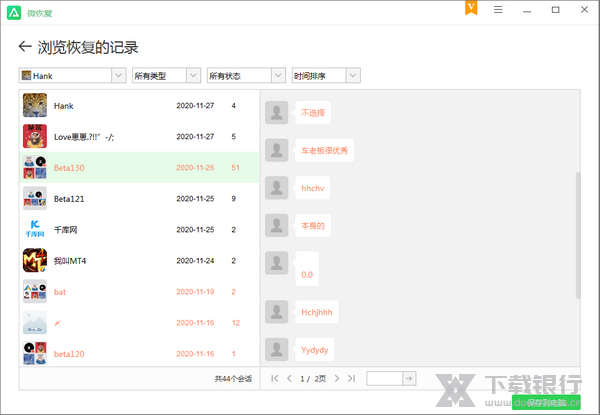Select Hank's leopard avatar

point(35,105)
